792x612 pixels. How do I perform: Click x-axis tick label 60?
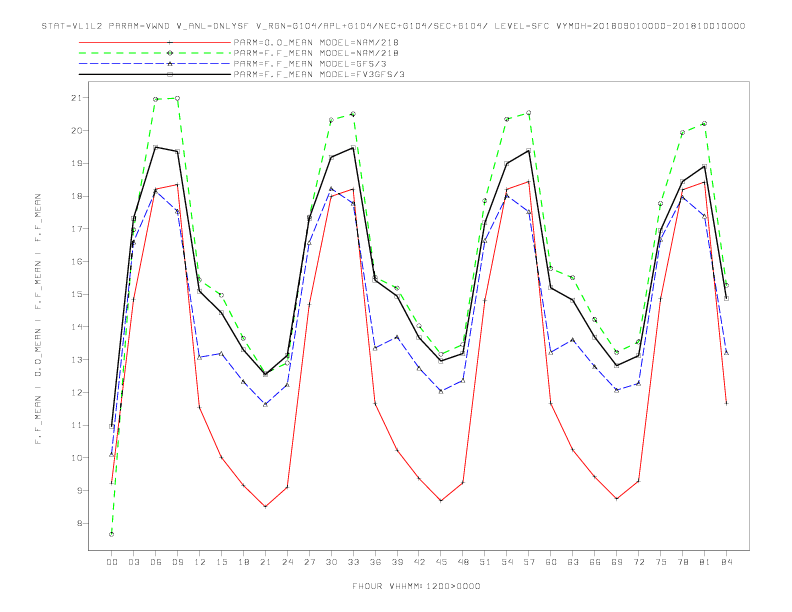click(x=551, y=562)
